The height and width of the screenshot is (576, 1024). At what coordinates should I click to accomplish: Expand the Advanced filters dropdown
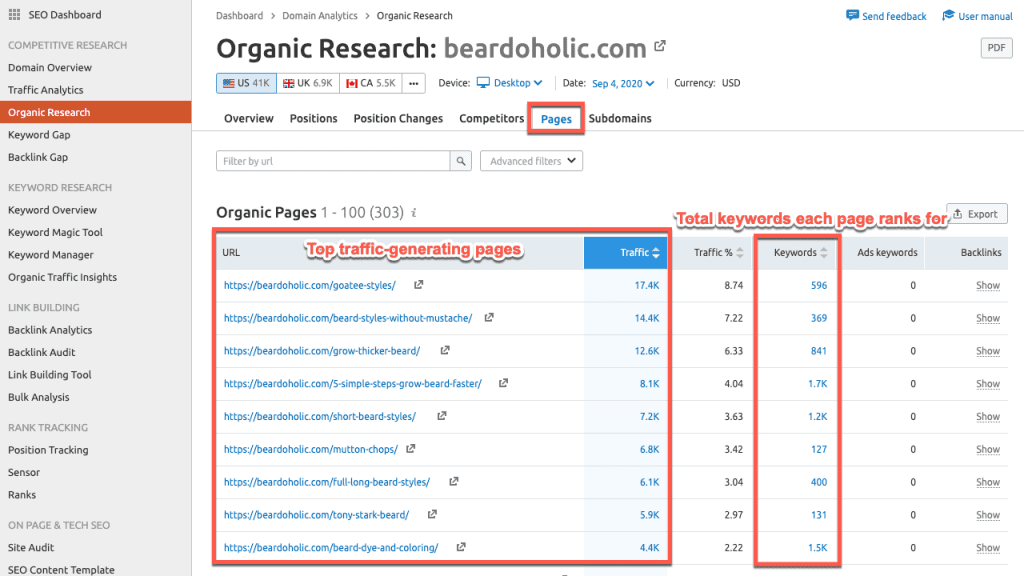[531, 161]
